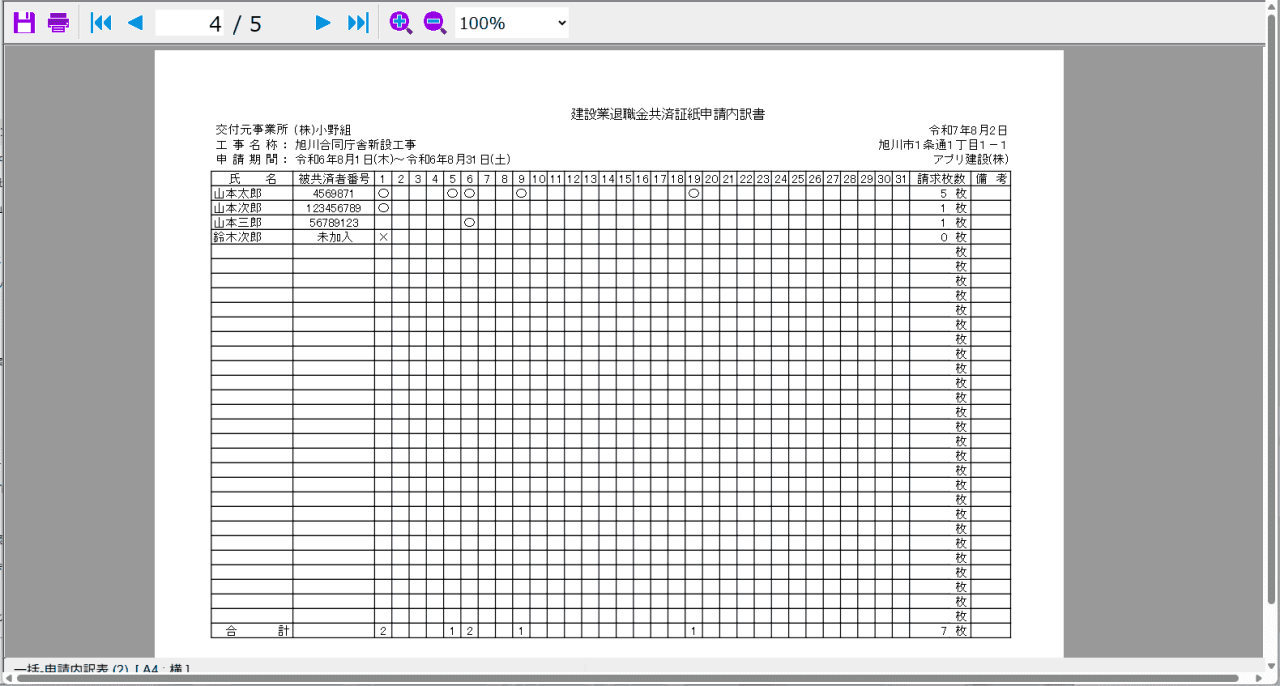This screenshot has width=1280, height=686.
Task: Click the 被共済者番号 column header
Action: click(x=334, y=179)
